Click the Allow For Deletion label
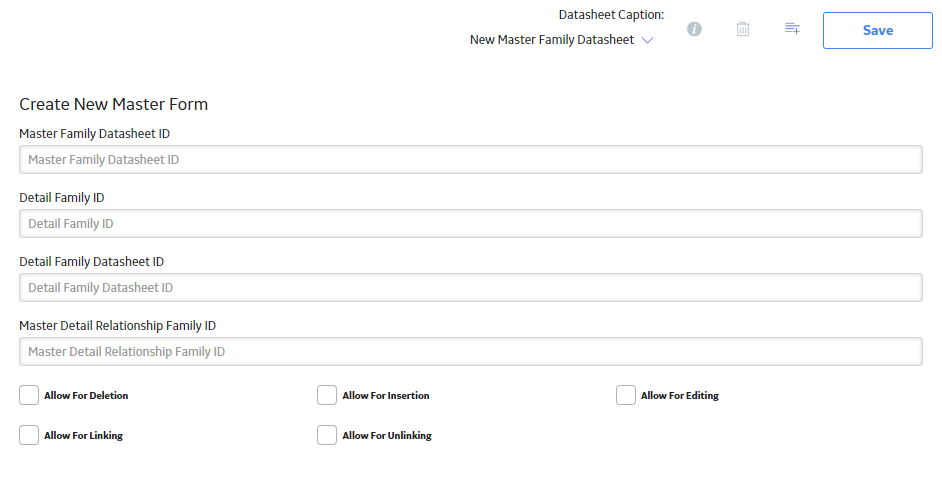 (x=86, y=395)
